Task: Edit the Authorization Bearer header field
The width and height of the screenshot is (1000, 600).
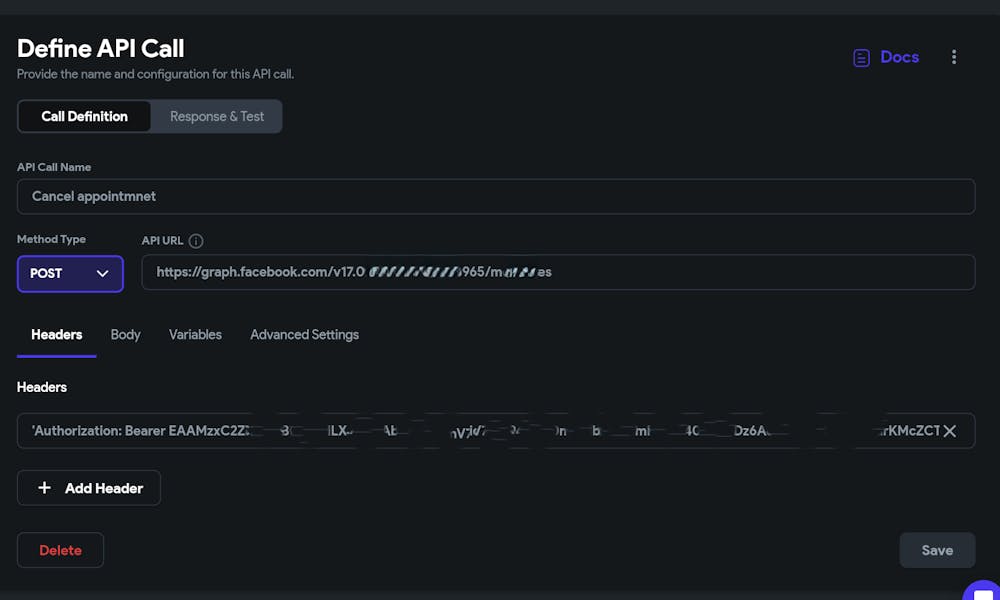Action: [x=480, y=431]
